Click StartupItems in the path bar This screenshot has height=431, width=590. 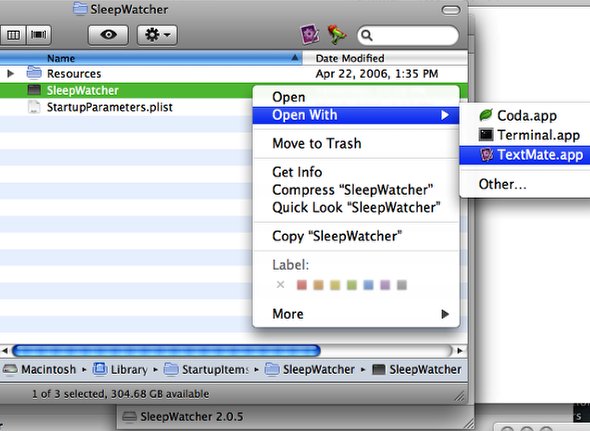click(206, 370)
